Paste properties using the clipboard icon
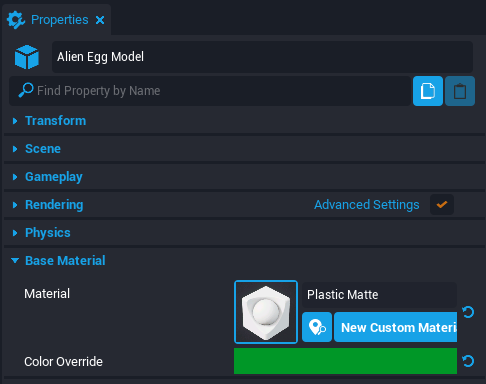Image resolution: width=486 pixels, height=384 pixels. pyautogui.click(x=460, y=91)
